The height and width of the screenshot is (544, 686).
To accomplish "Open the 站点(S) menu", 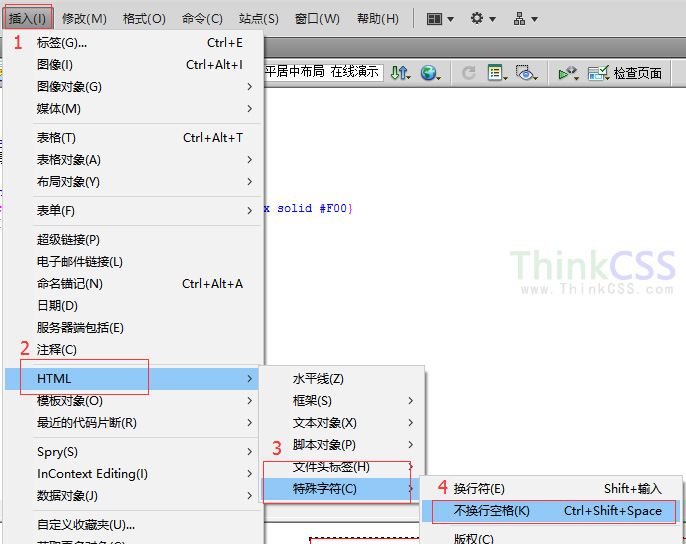I will pos(259,19).
